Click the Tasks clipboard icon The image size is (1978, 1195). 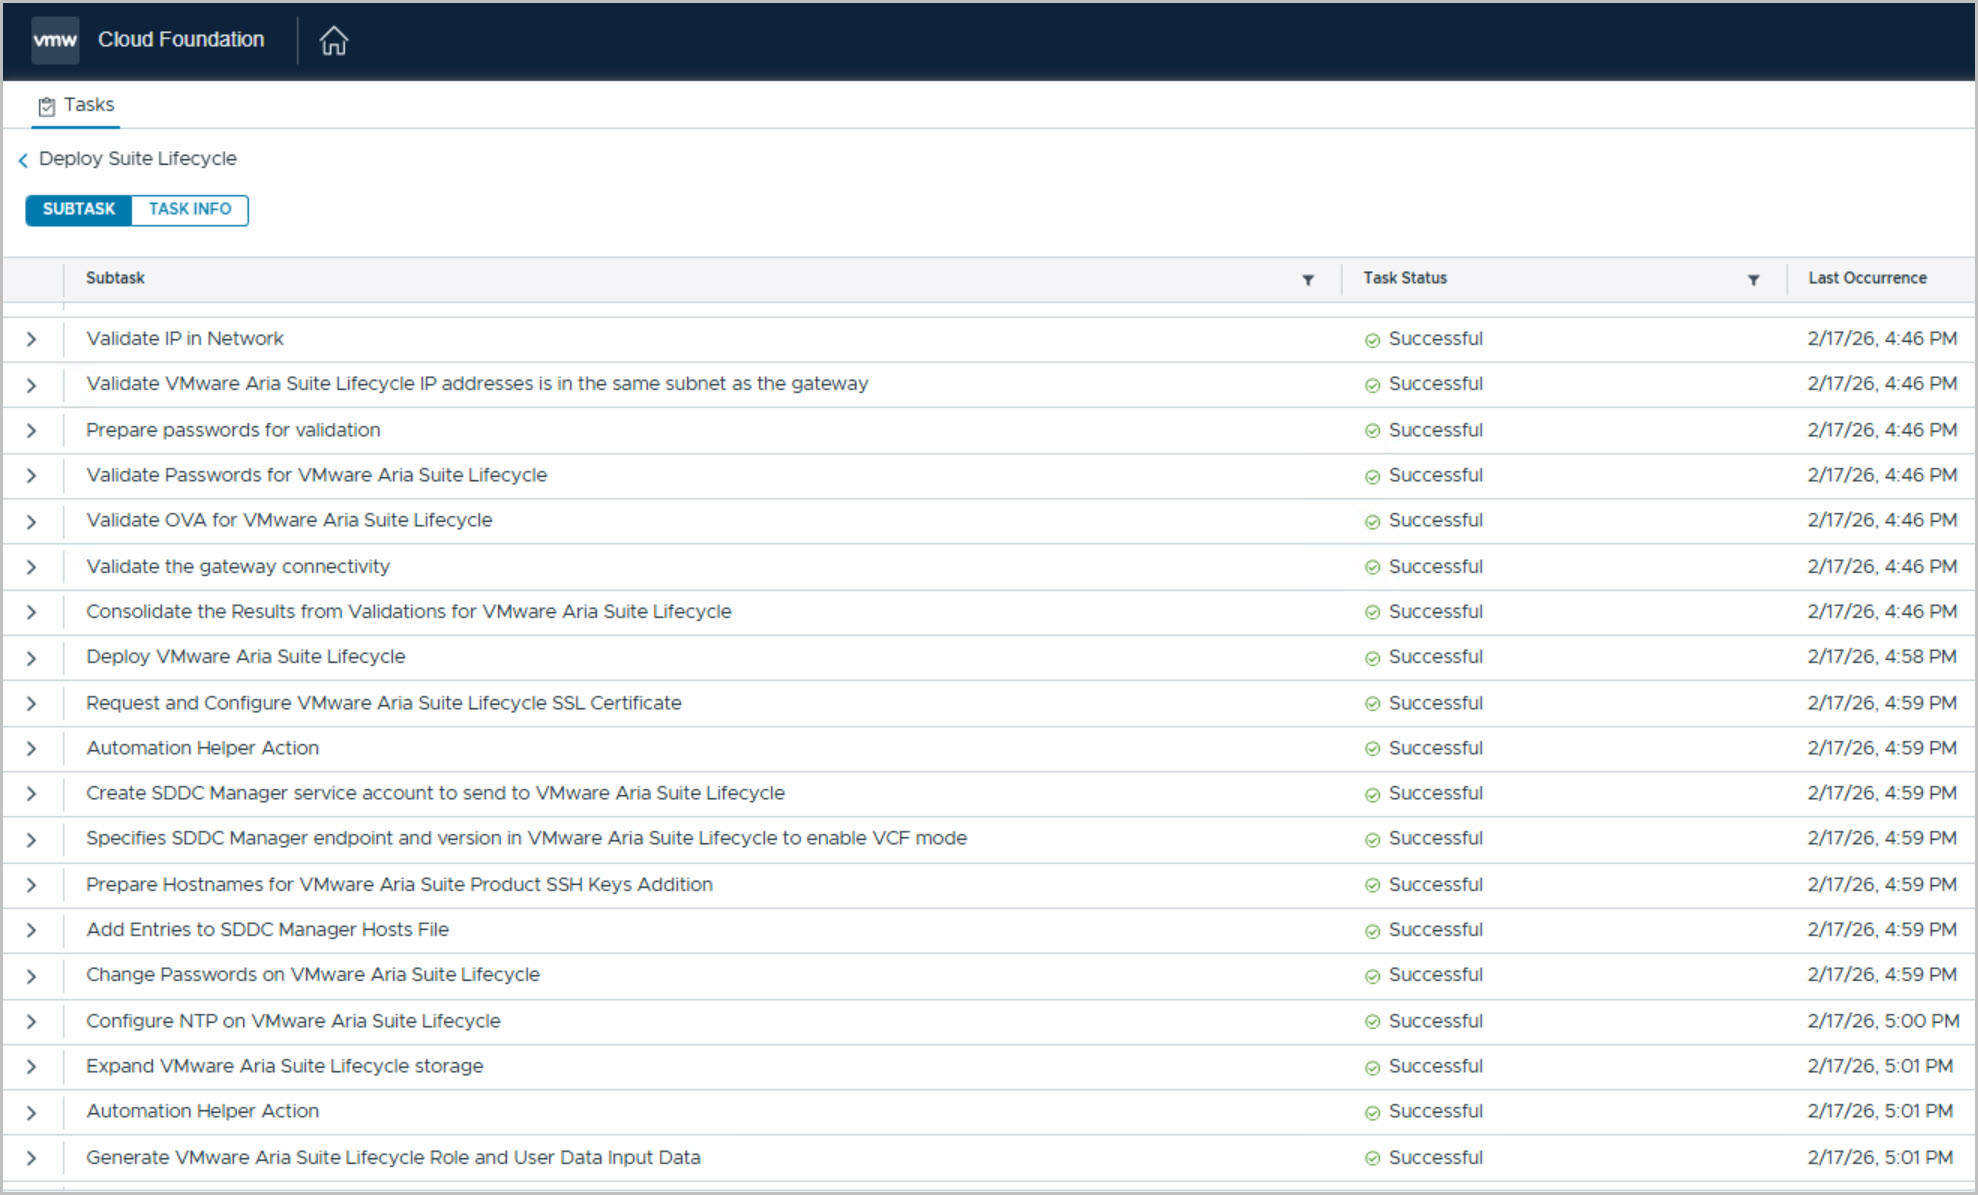46,106
